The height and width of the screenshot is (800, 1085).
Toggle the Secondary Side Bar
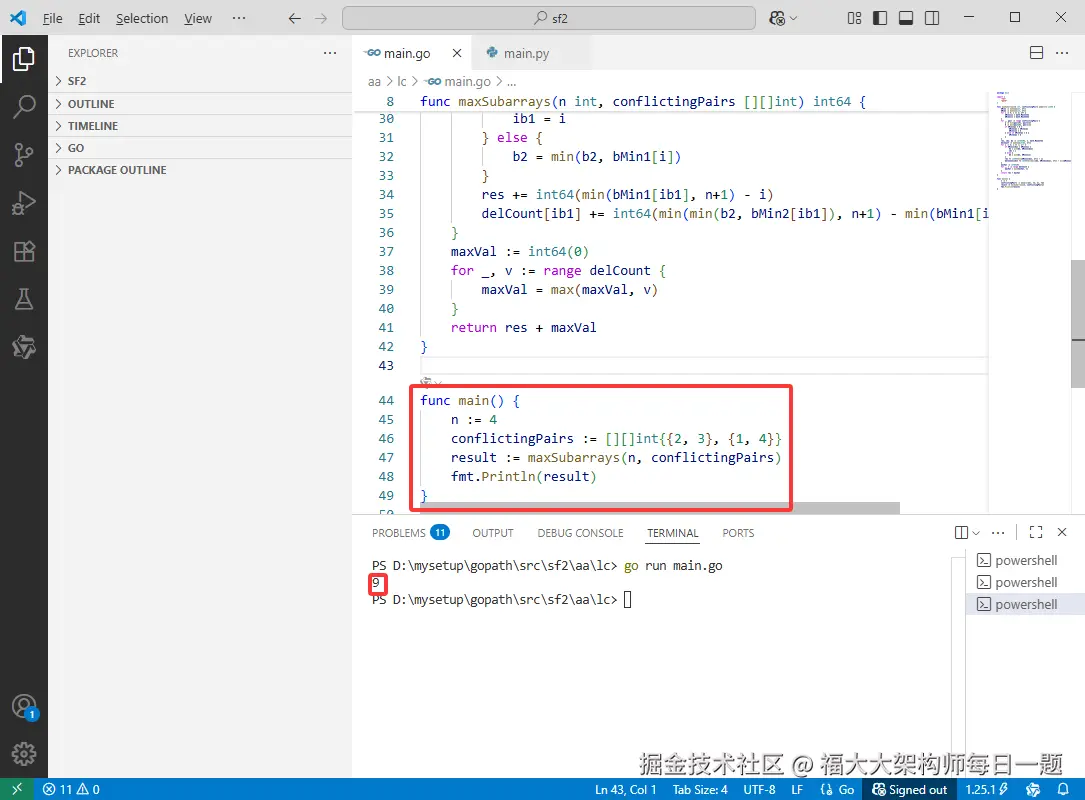[x=932, y=18]
